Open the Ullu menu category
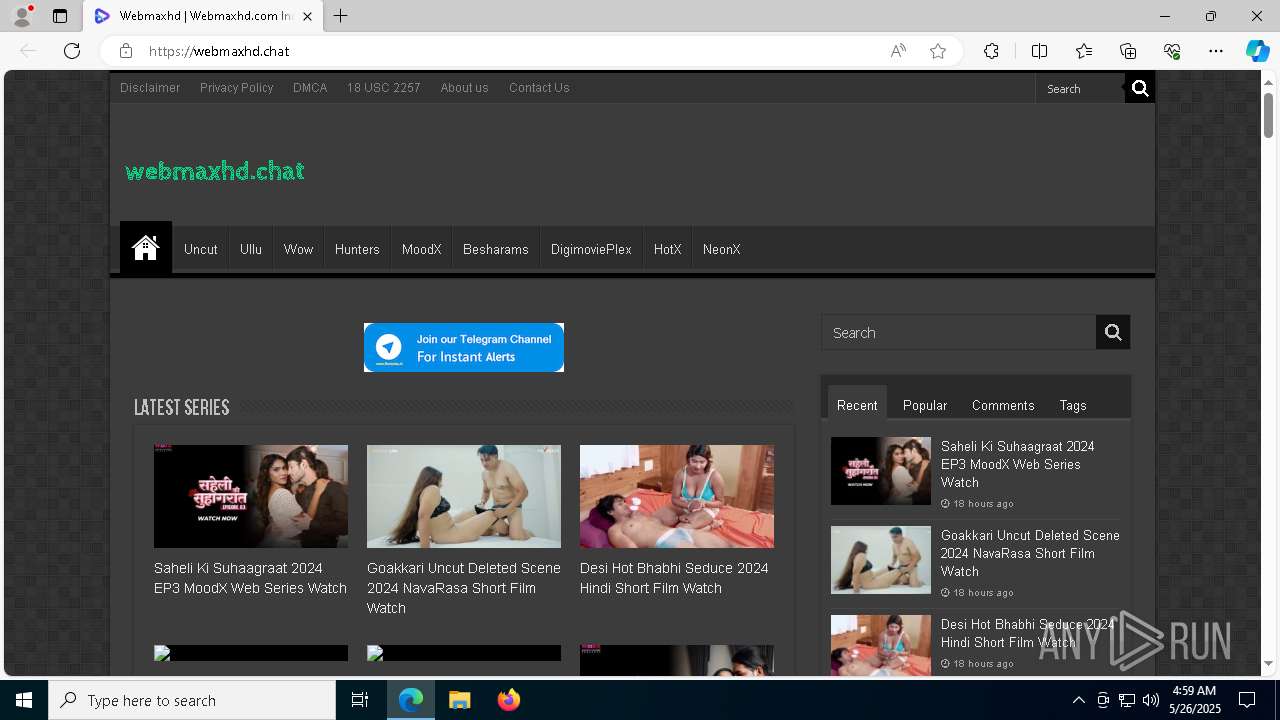The height and width of the screenshot is (720, 1280). [251, 249]
